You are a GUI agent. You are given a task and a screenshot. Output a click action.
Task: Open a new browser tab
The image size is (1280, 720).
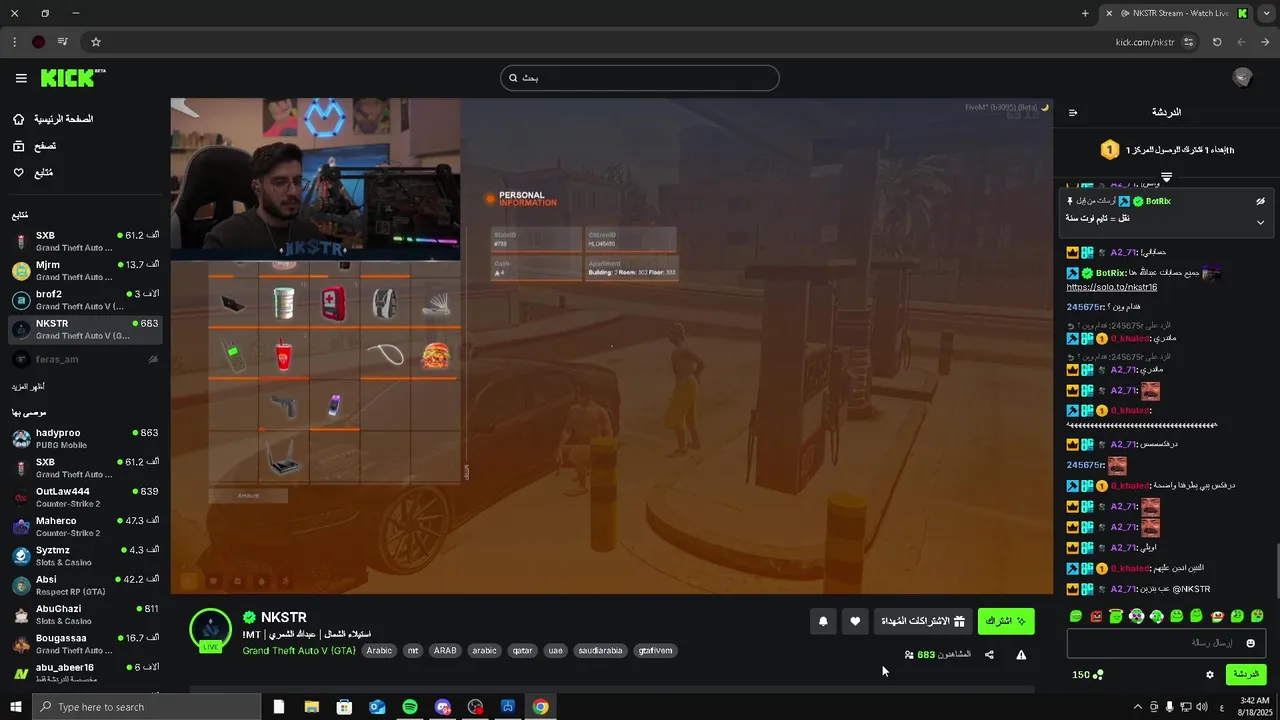pos(1085,13)
